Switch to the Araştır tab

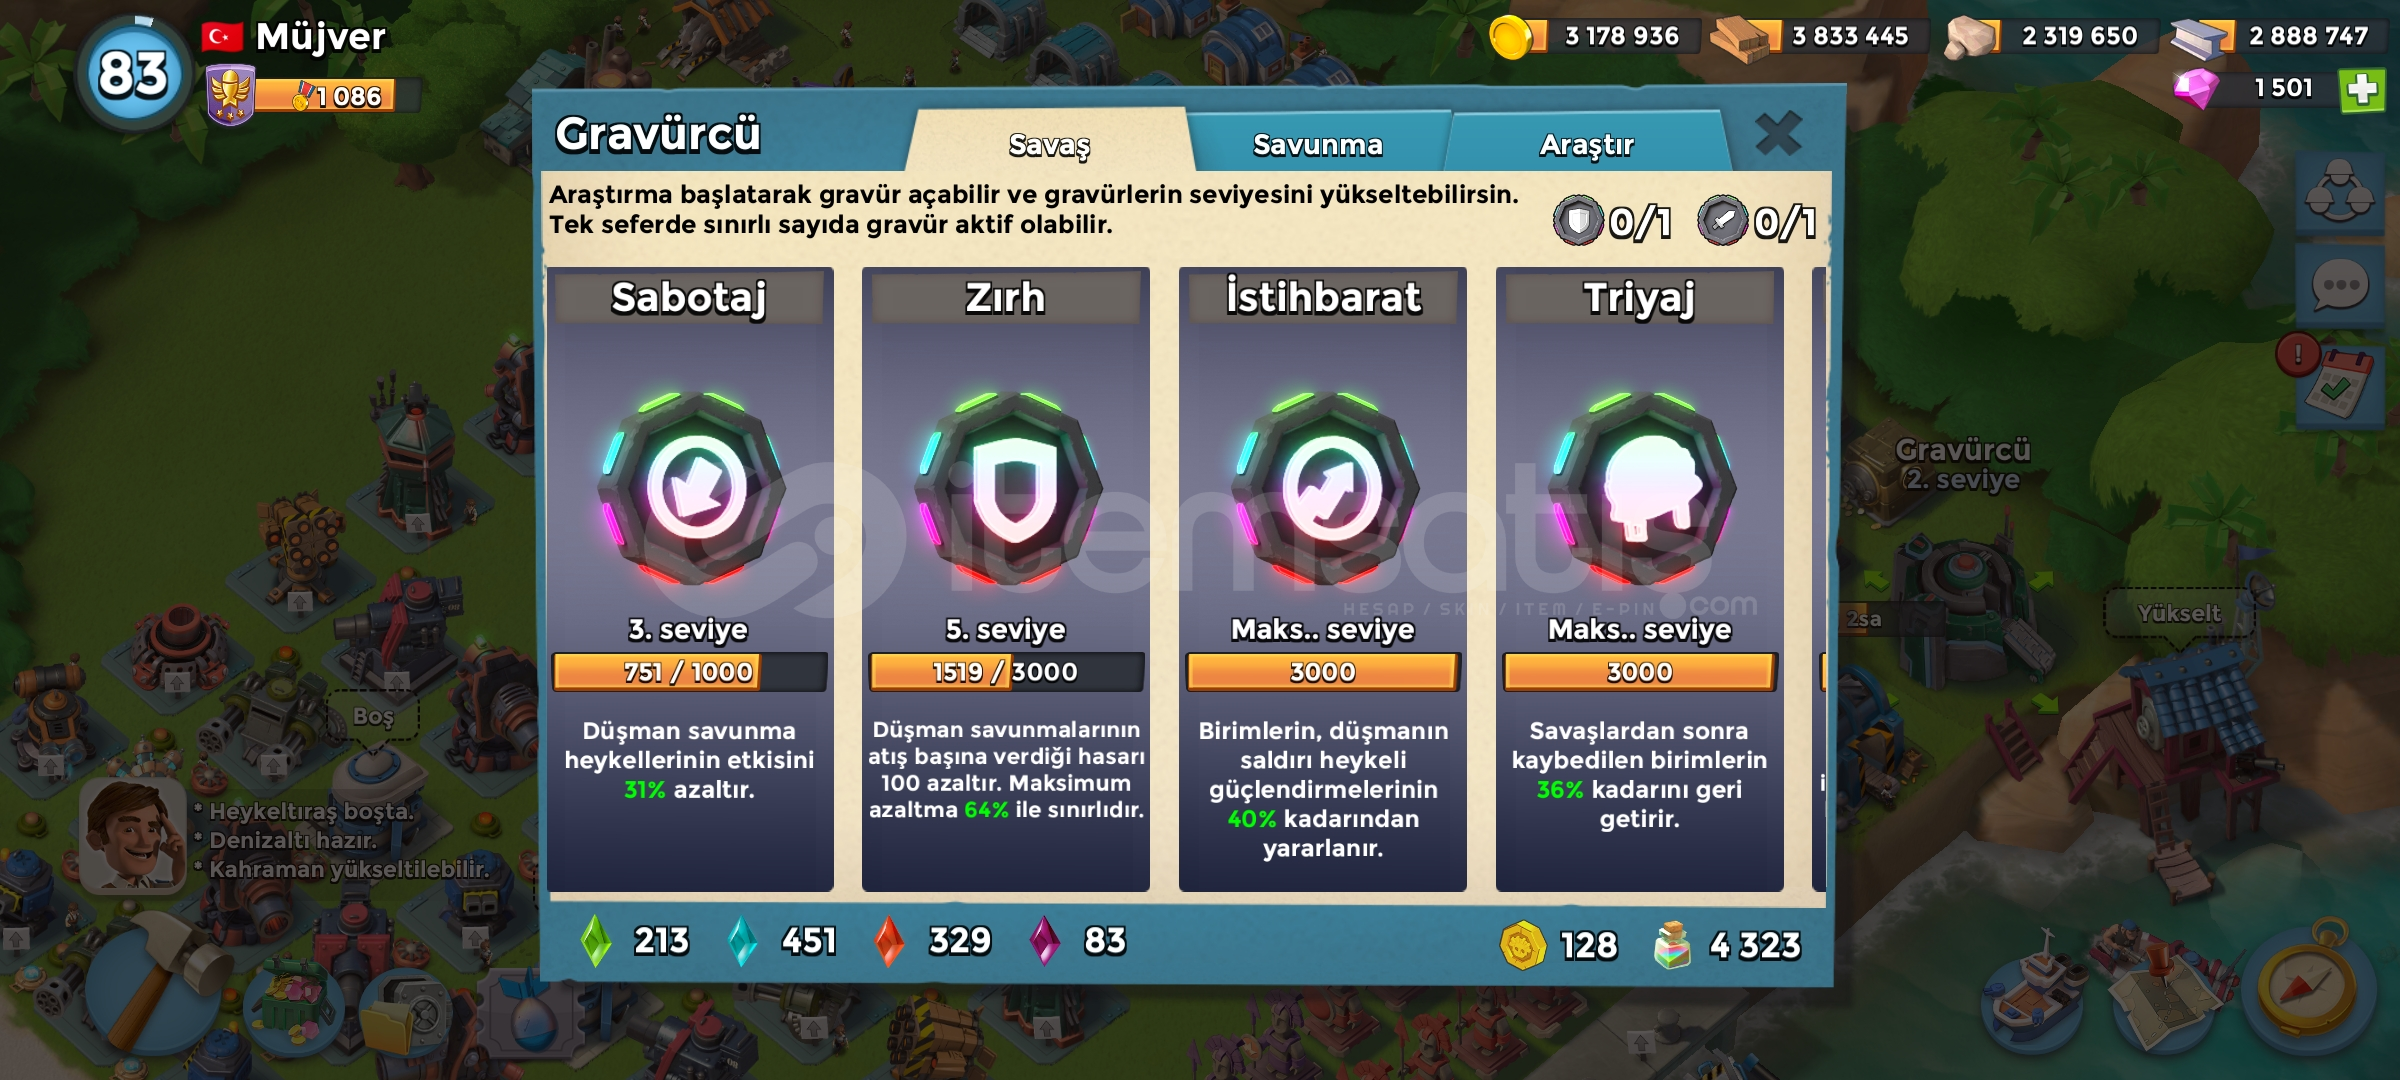[1586, 144]
